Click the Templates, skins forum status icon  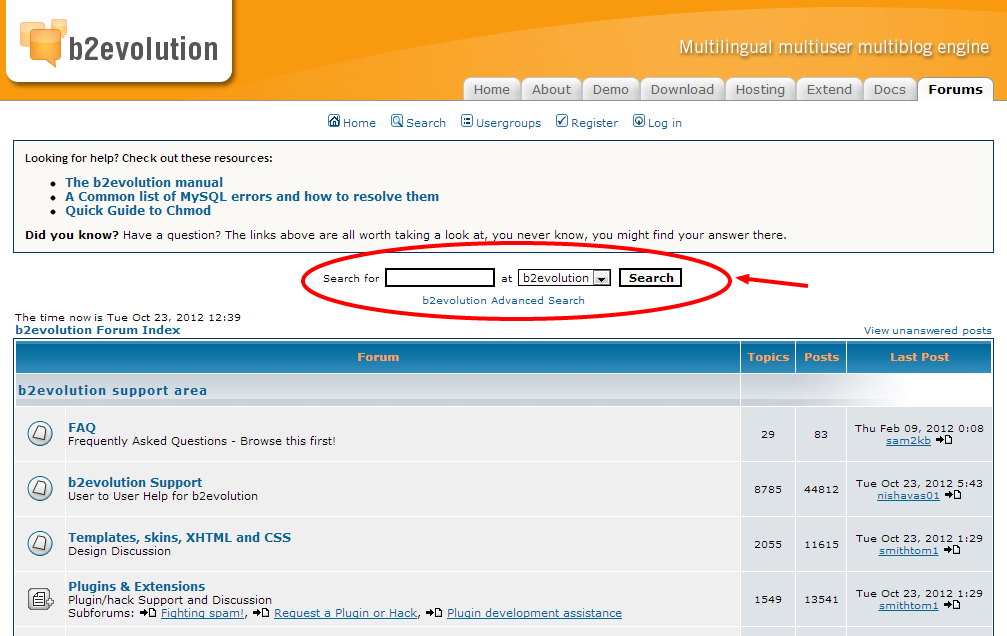tap(40, 544)
